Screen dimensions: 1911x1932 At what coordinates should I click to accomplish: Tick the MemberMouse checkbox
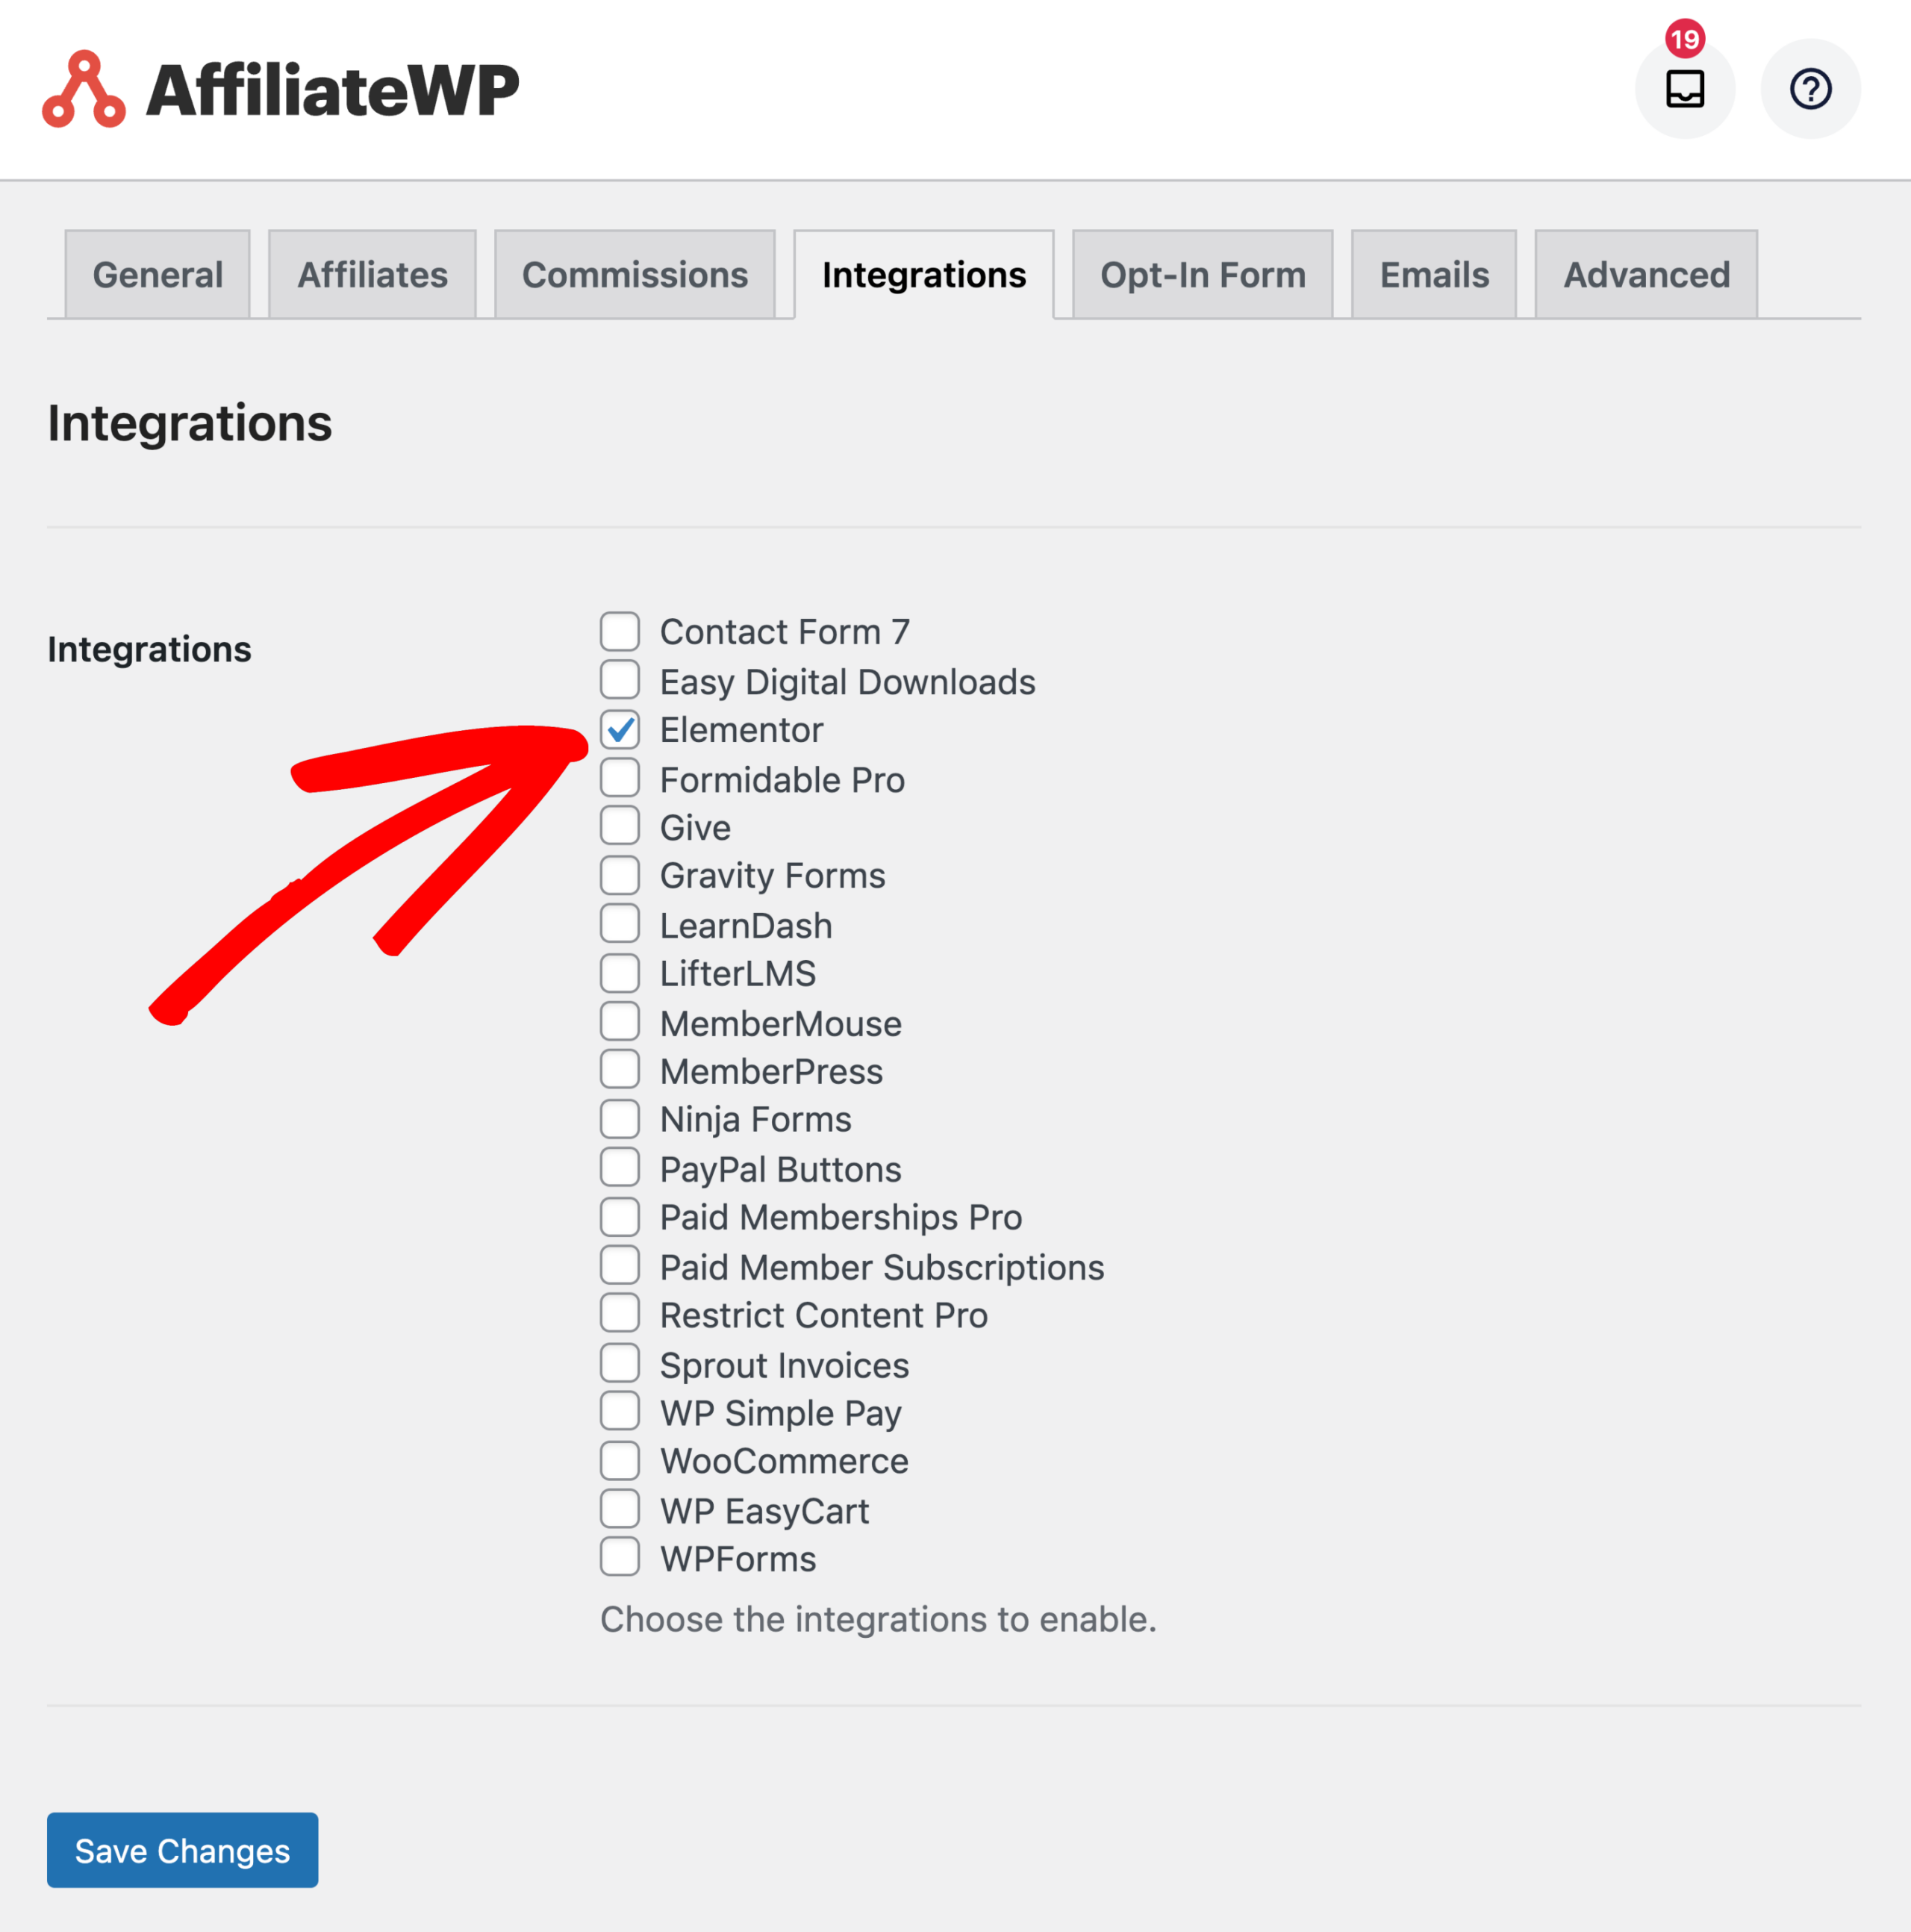(x=620, y=1022)
